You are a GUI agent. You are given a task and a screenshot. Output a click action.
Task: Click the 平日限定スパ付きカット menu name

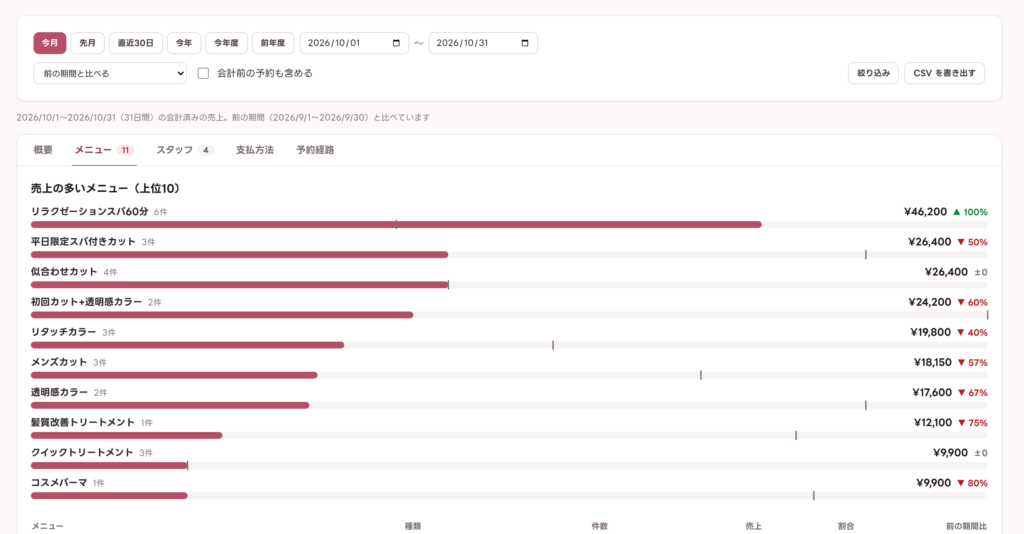click(x=83, y=242)
